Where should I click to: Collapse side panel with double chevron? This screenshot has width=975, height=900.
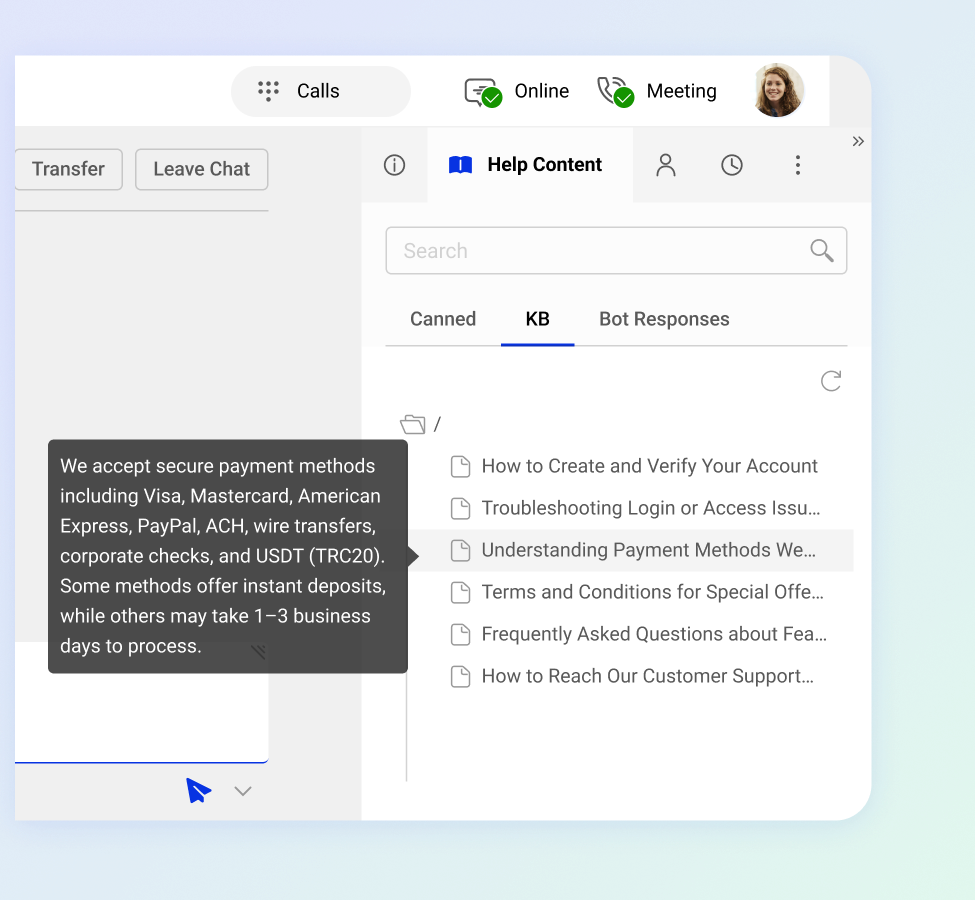858,141
